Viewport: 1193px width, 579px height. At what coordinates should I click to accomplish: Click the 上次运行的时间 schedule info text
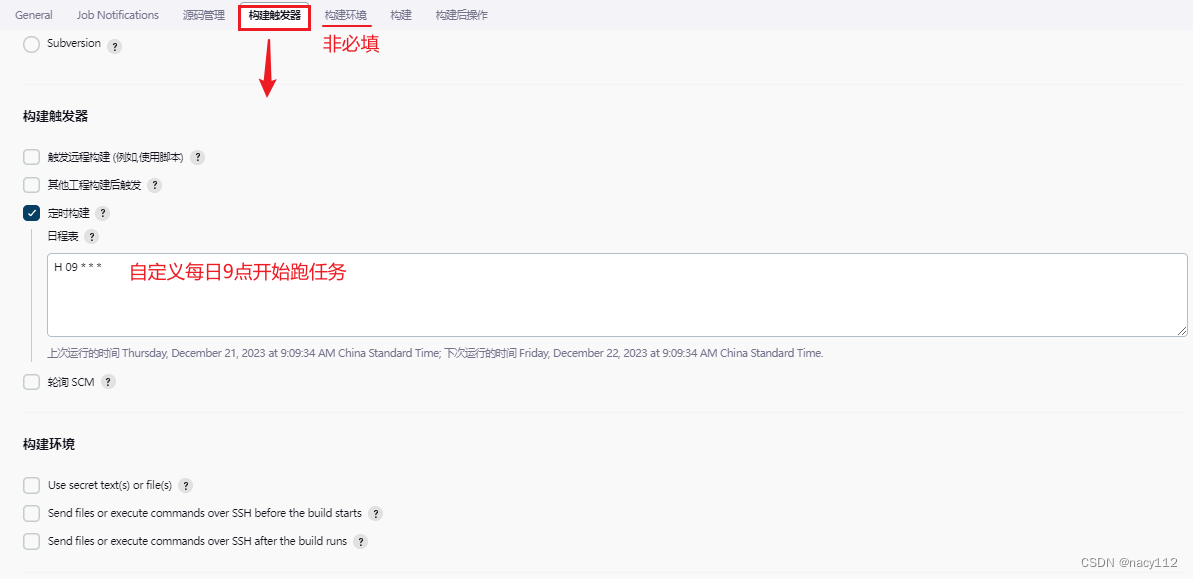(x=435, y=354)
